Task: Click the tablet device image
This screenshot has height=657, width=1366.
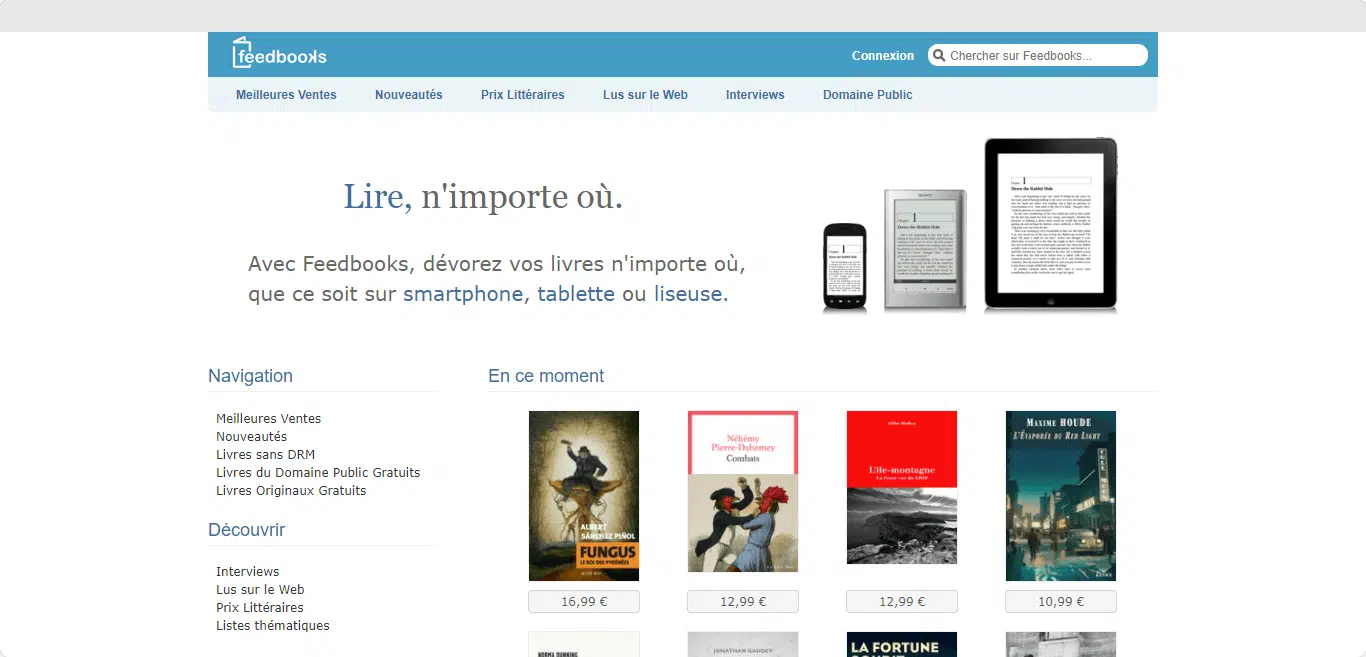Action: pyautogui.click(x=1050, y=224)
